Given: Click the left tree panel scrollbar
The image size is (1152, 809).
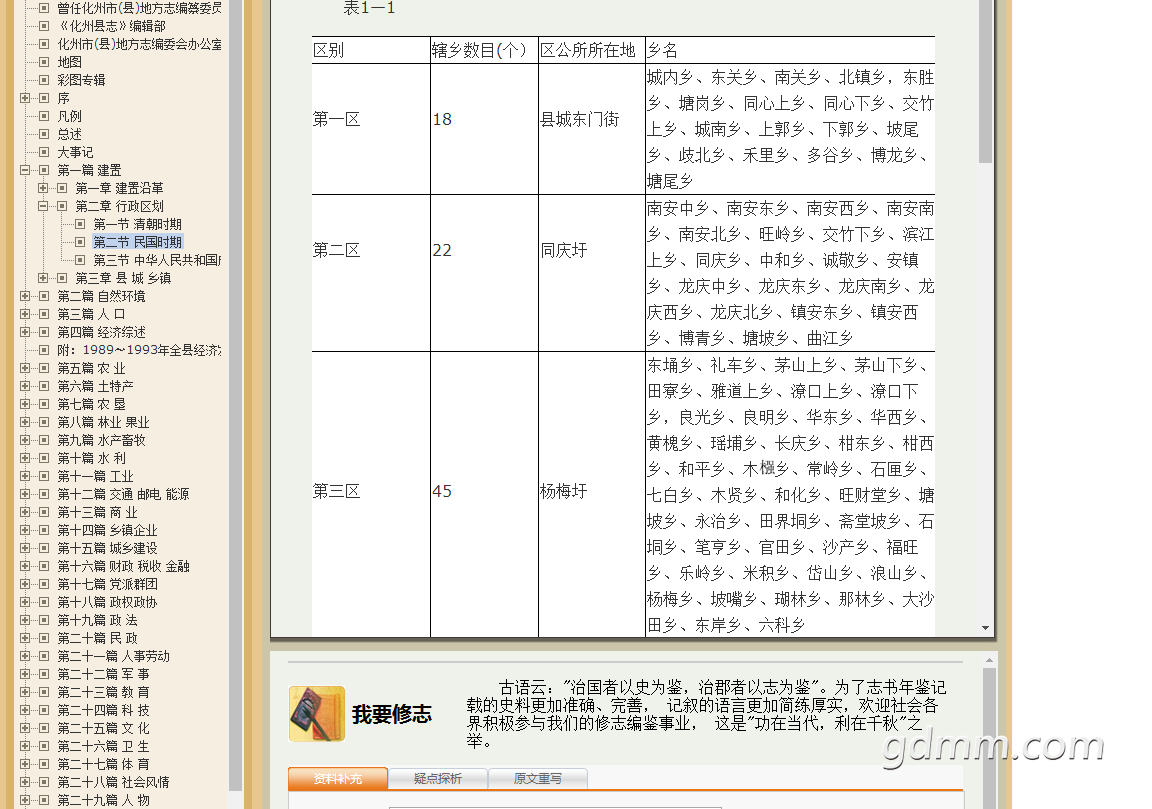Looking at the screenshot, I should pyautogui.click(x=235, y=397).
